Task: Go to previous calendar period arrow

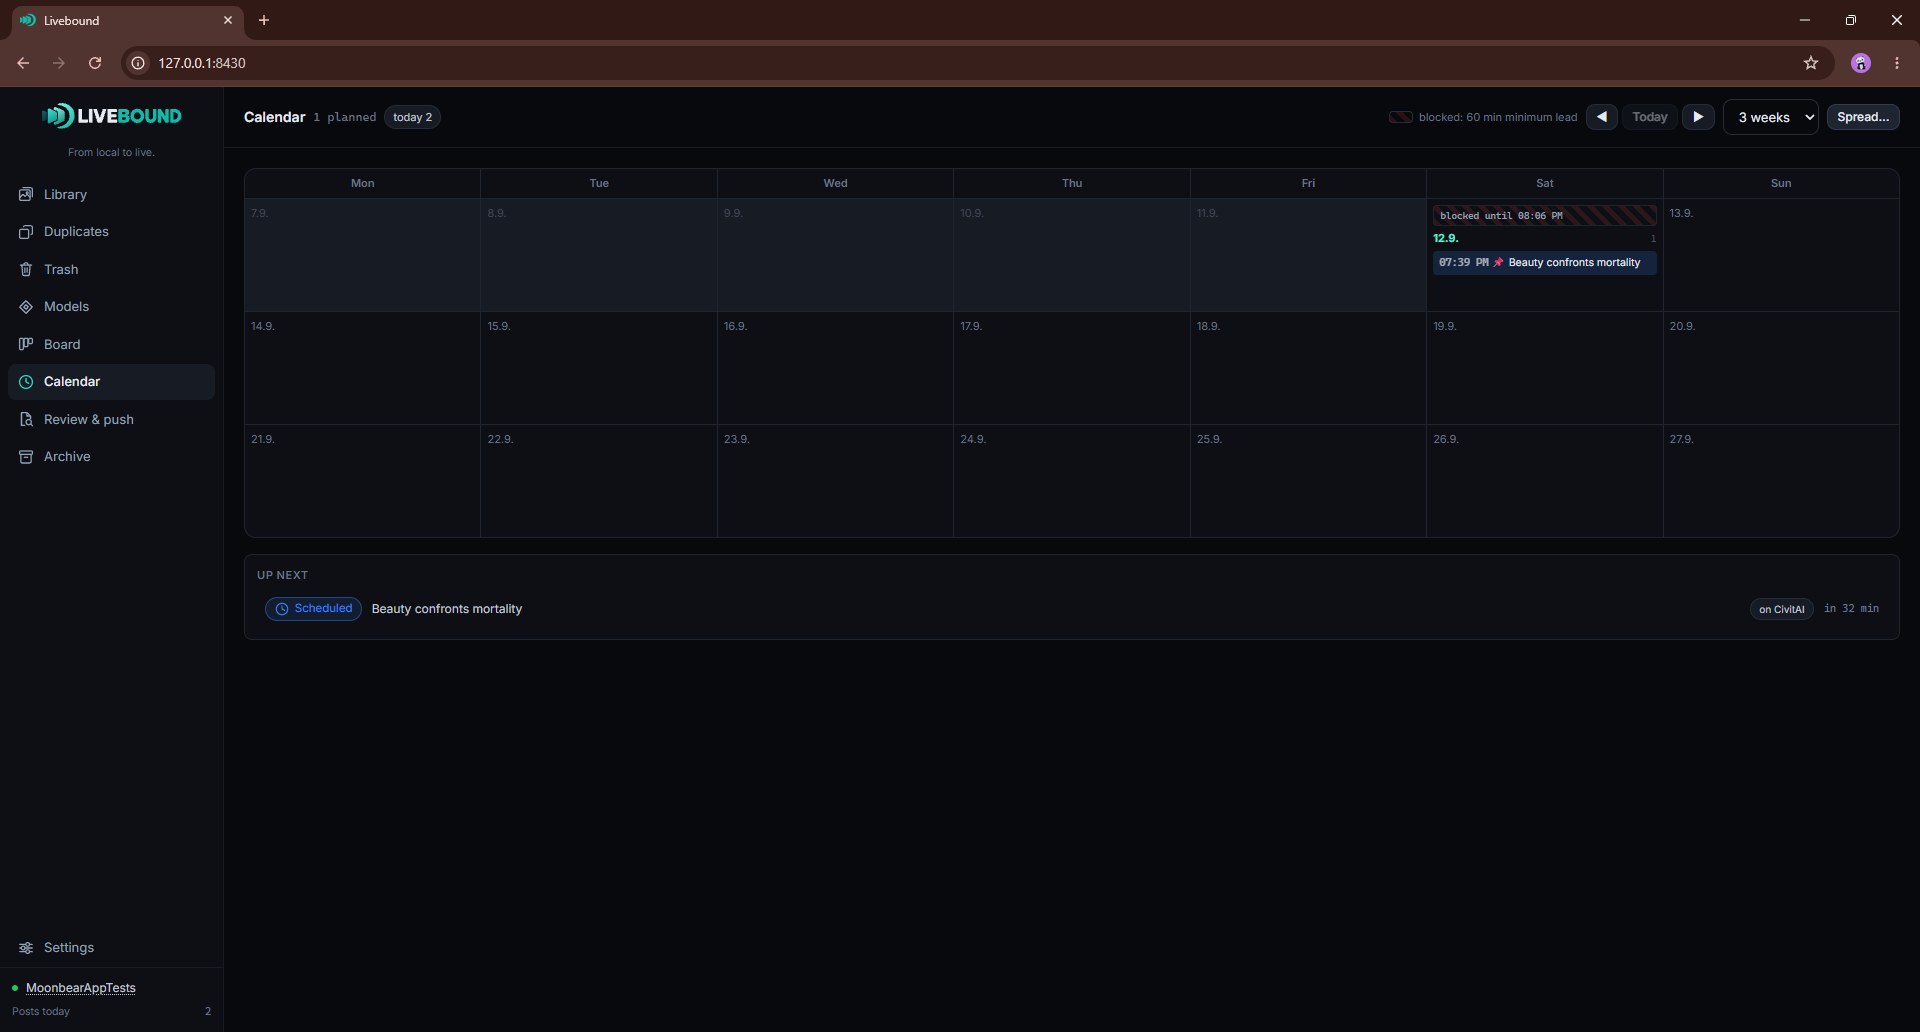Action: pos(1602,117)
